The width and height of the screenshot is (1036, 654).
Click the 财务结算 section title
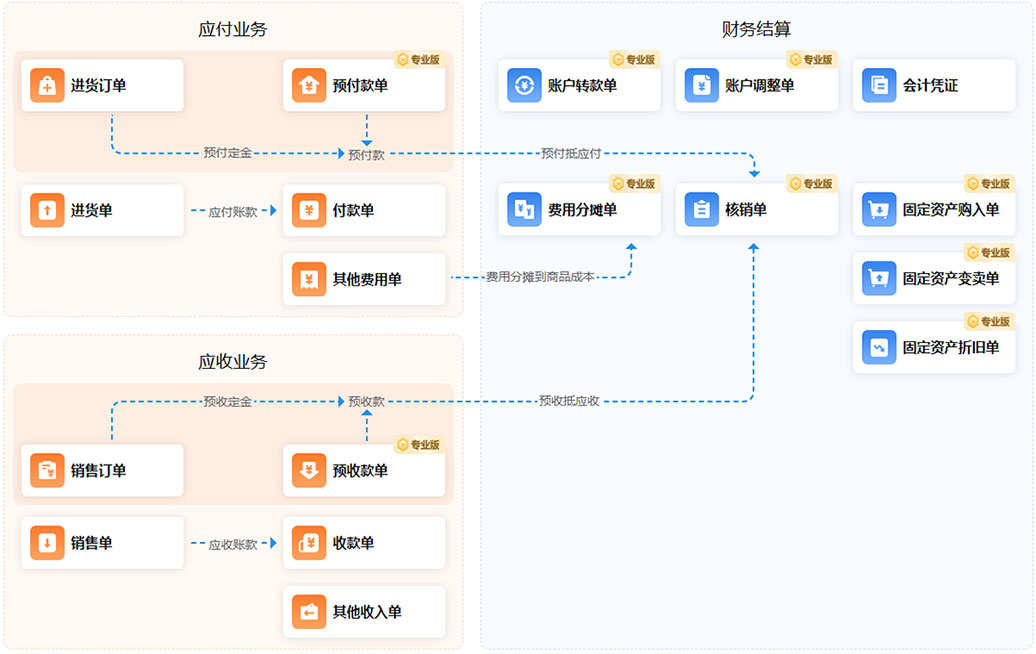tap(756, 29)
